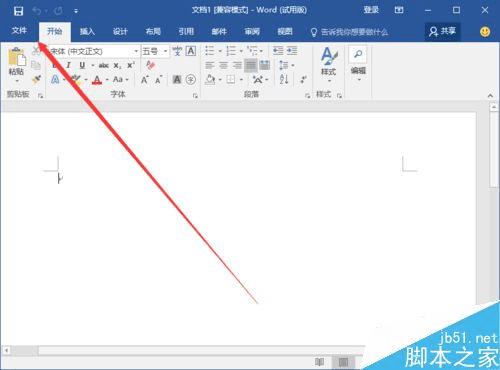Open the 段落 Paragraph dialog launcher

tap(307, 96)
